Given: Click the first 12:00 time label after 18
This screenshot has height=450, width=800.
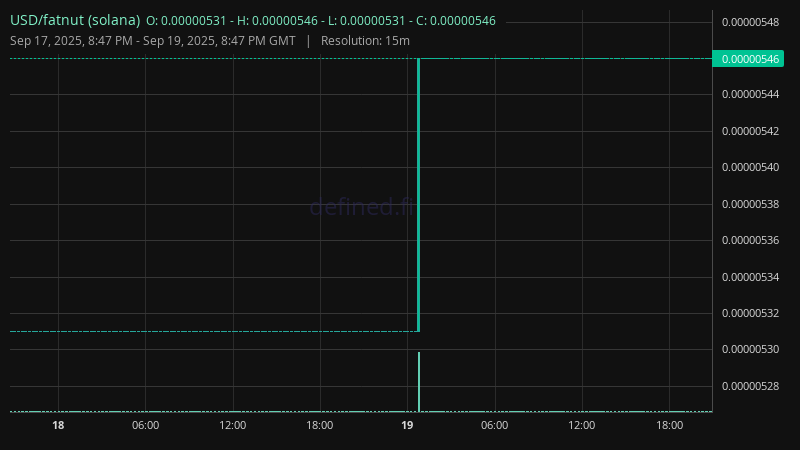Looking at the screenshot, I should 233,426.
